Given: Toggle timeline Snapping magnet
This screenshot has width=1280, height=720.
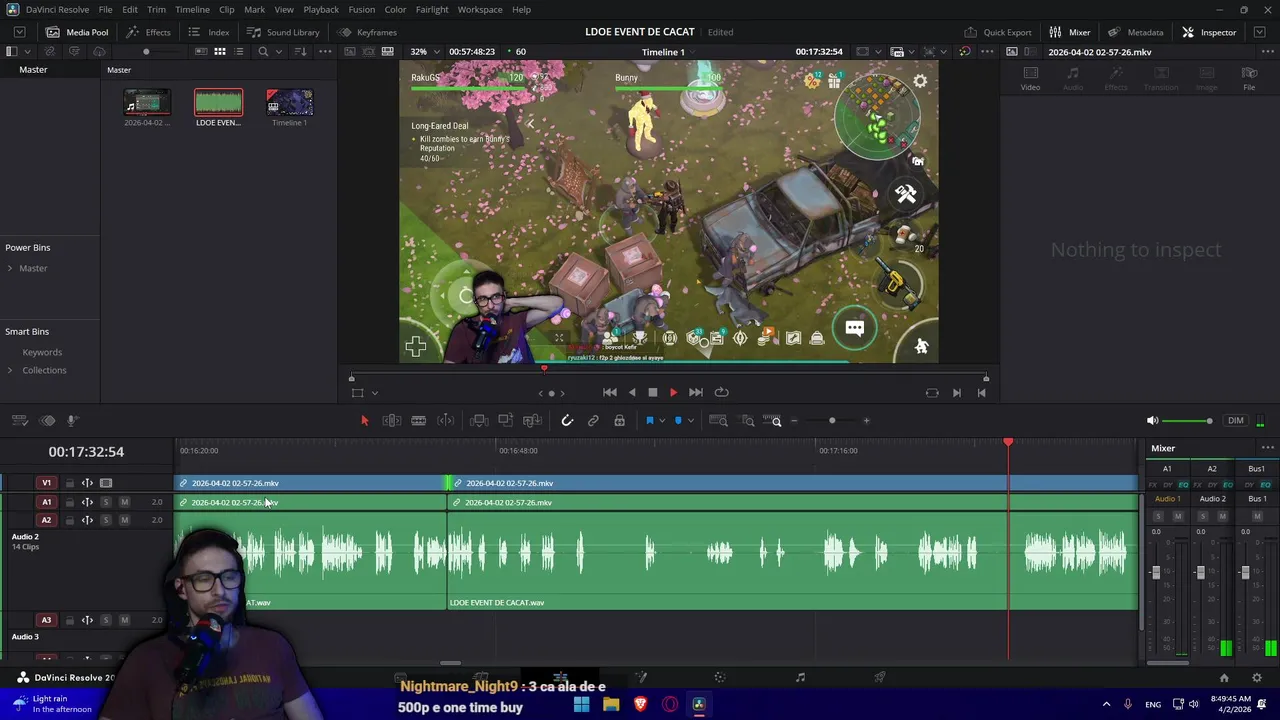Looking at the screenshot, I should [x=567, y=421].
